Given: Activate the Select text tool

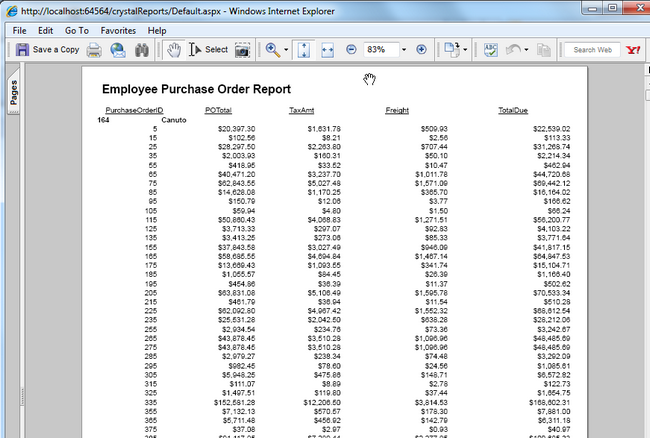Looking at the screenshot, I should coord(209,50).
